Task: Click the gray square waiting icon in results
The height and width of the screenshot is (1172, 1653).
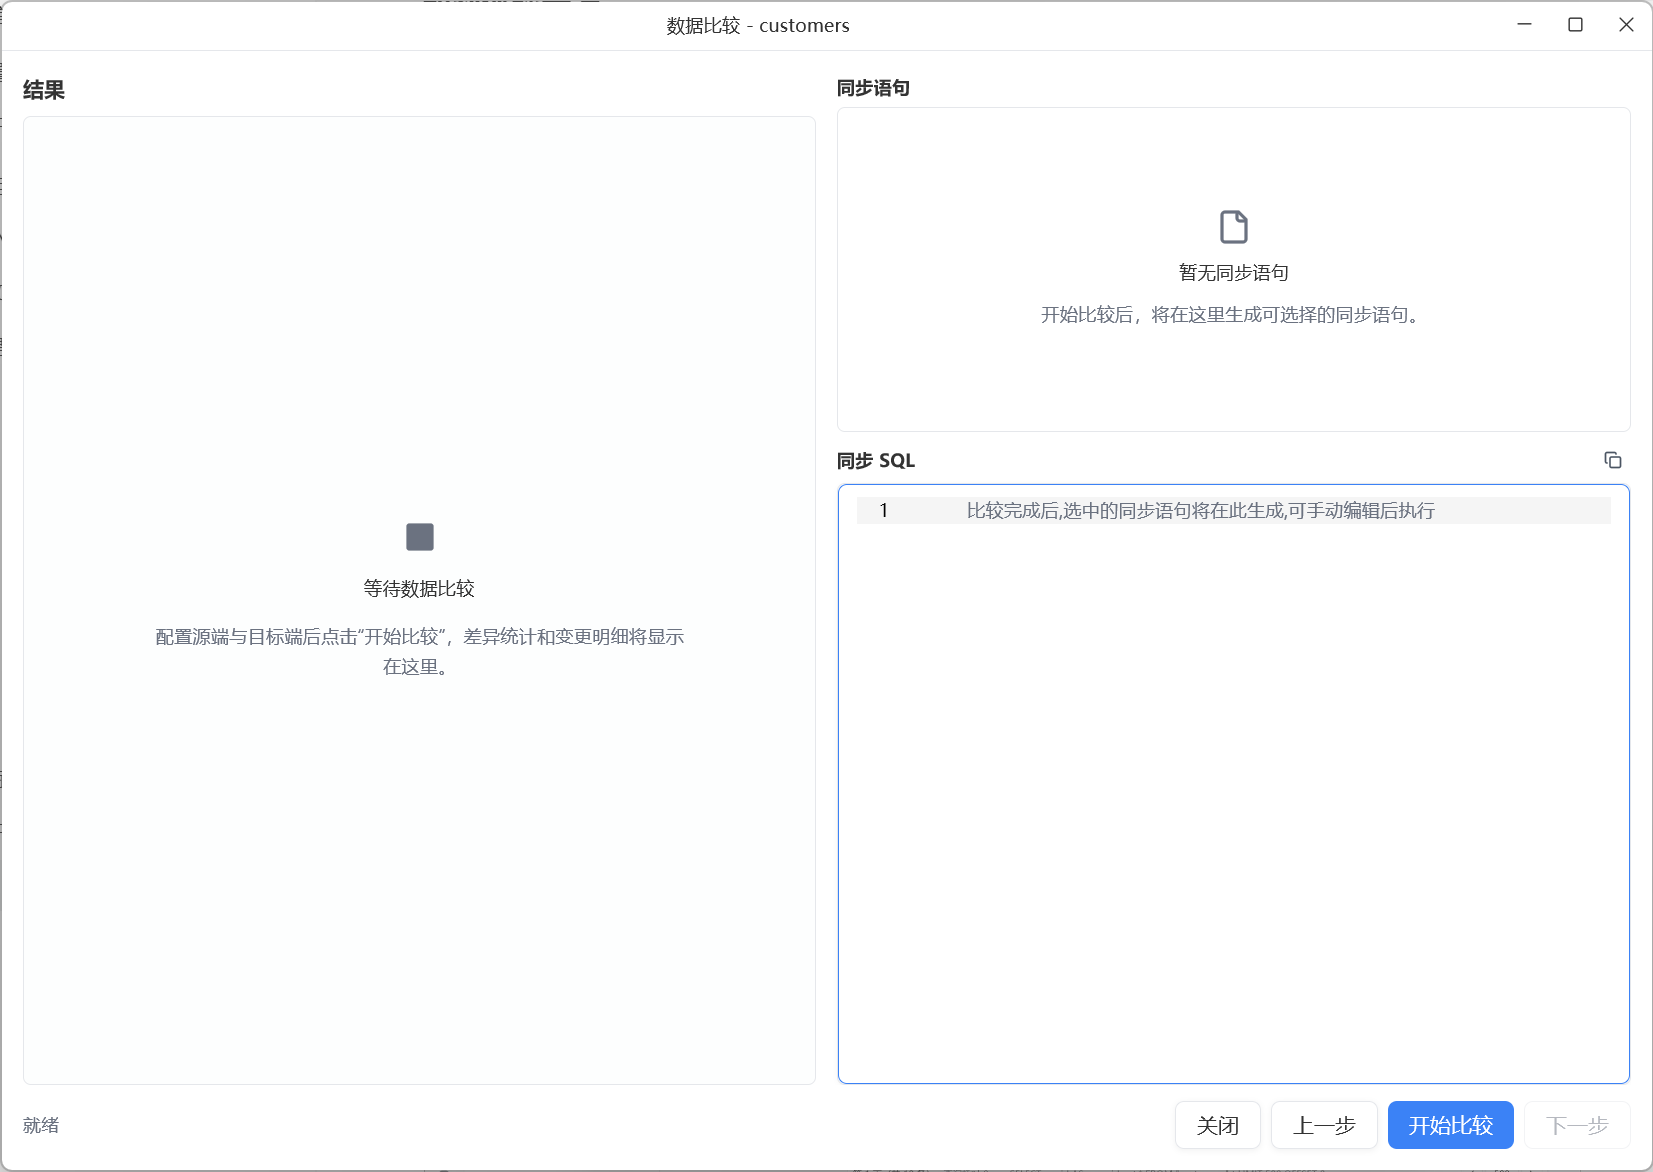Action: point(419,537)
